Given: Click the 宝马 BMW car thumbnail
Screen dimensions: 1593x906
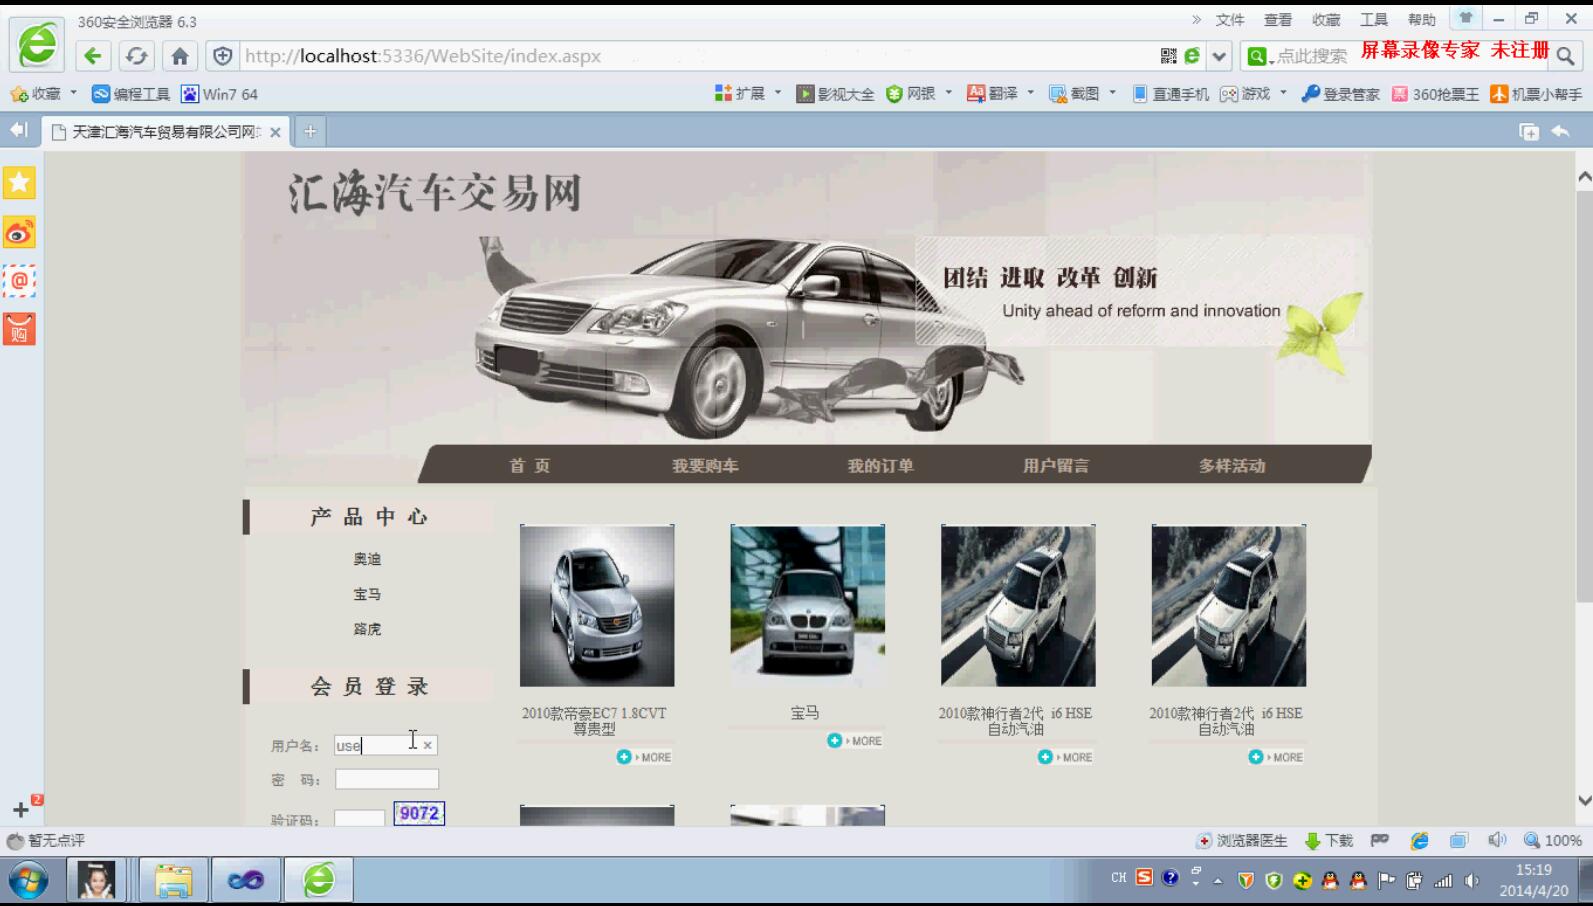Looking at the screenshot, I should coord(807,606).
